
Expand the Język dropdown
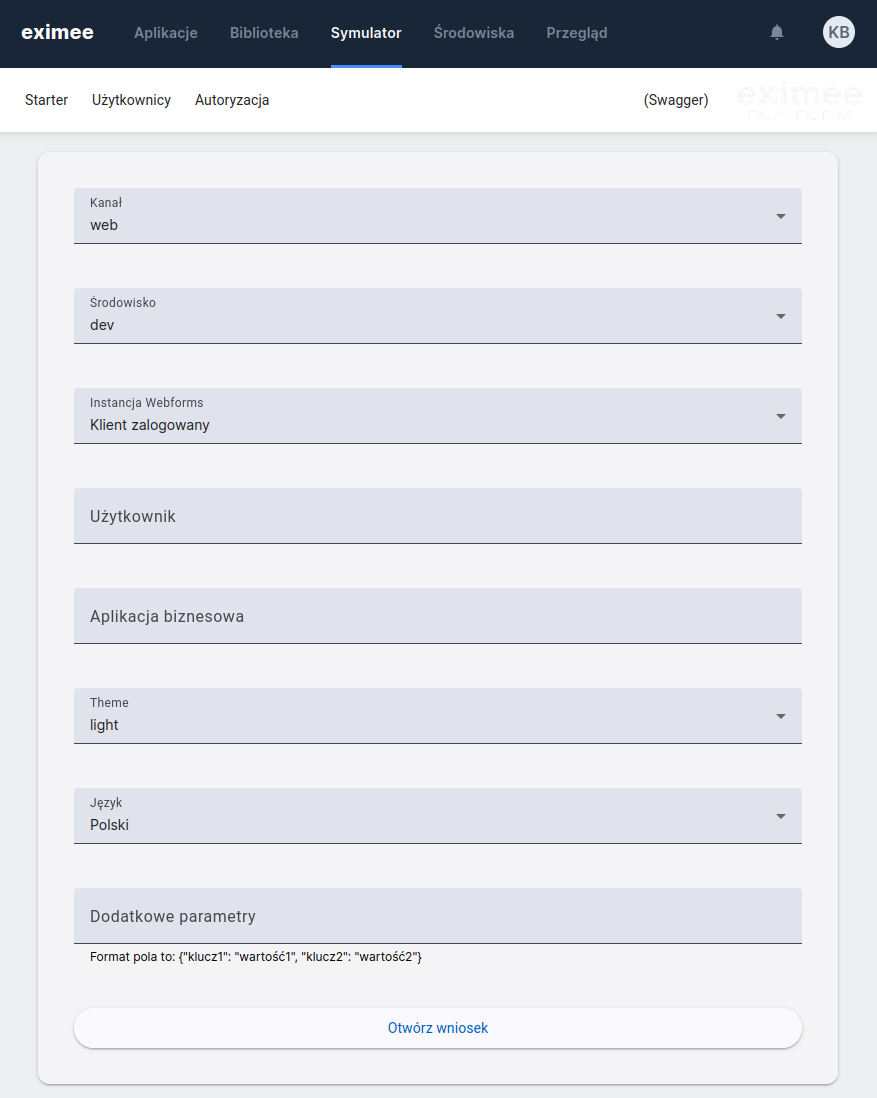pyautogui.click(x=437, y=816)
